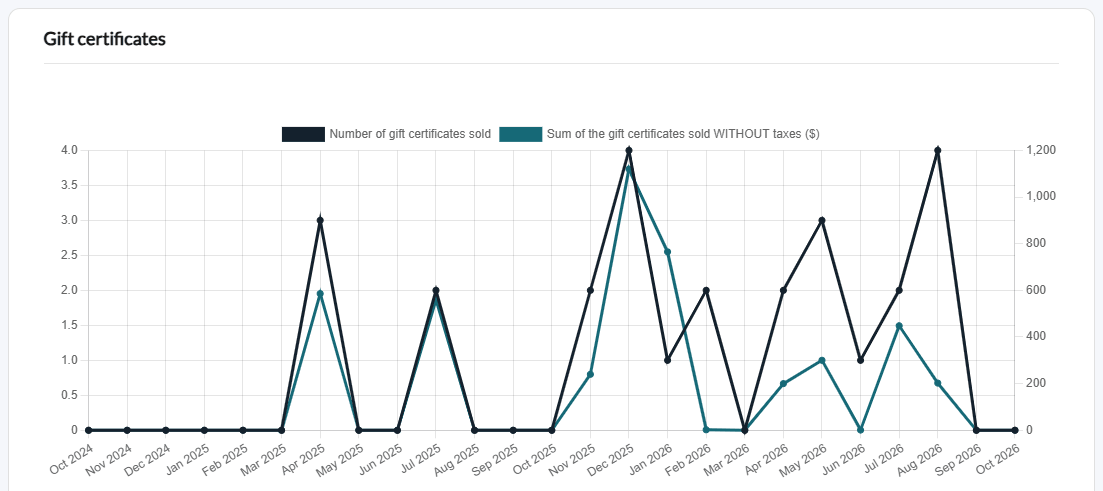Image resolution: width=1103 pixels, height=491 pixels.
Task: Select teal series zero point at Feb 2026
Action: point(706,429)
